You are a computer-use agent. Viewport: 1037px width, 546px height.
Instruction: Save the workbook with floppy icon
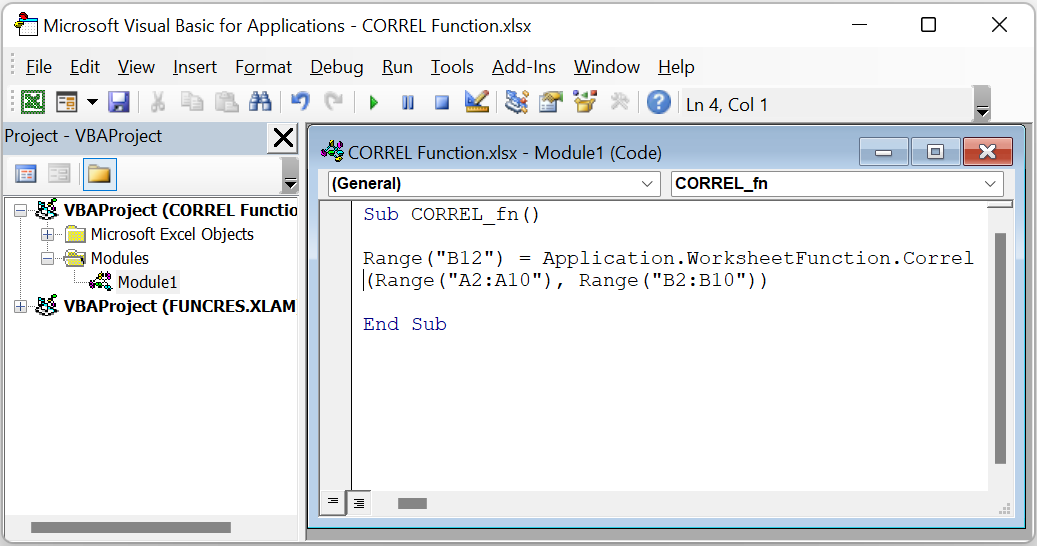tap(118, 102)
